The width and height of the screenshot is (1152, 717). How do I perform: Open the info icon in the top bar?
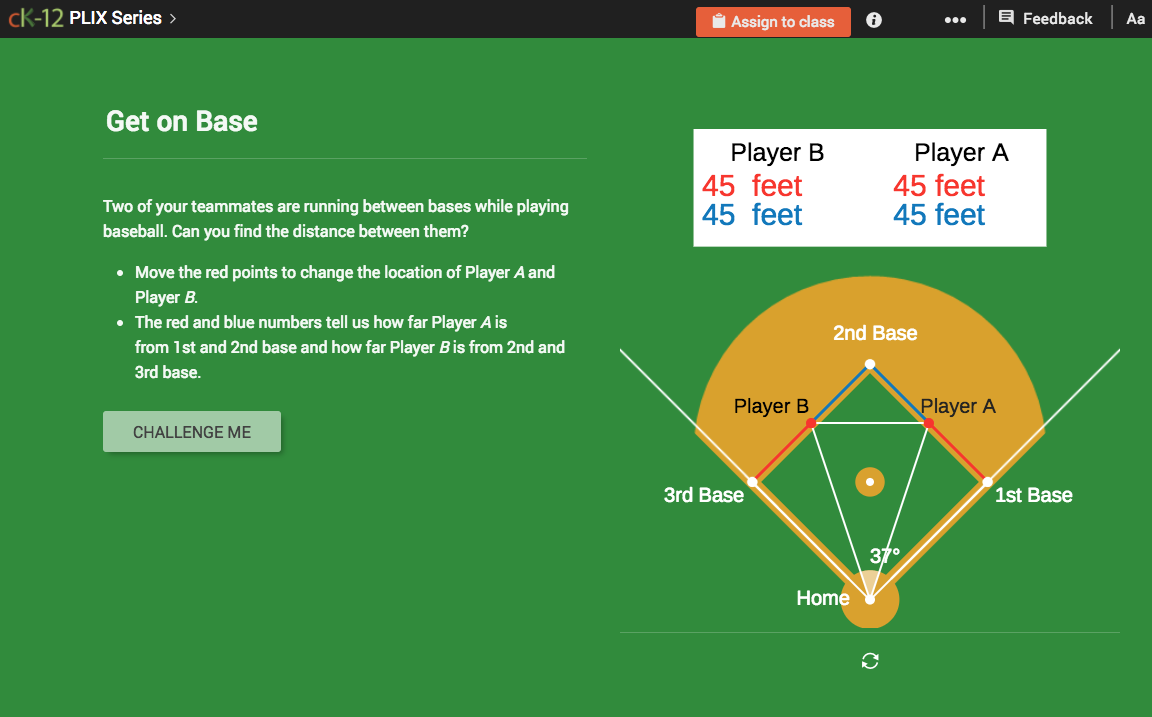[873, 19]
